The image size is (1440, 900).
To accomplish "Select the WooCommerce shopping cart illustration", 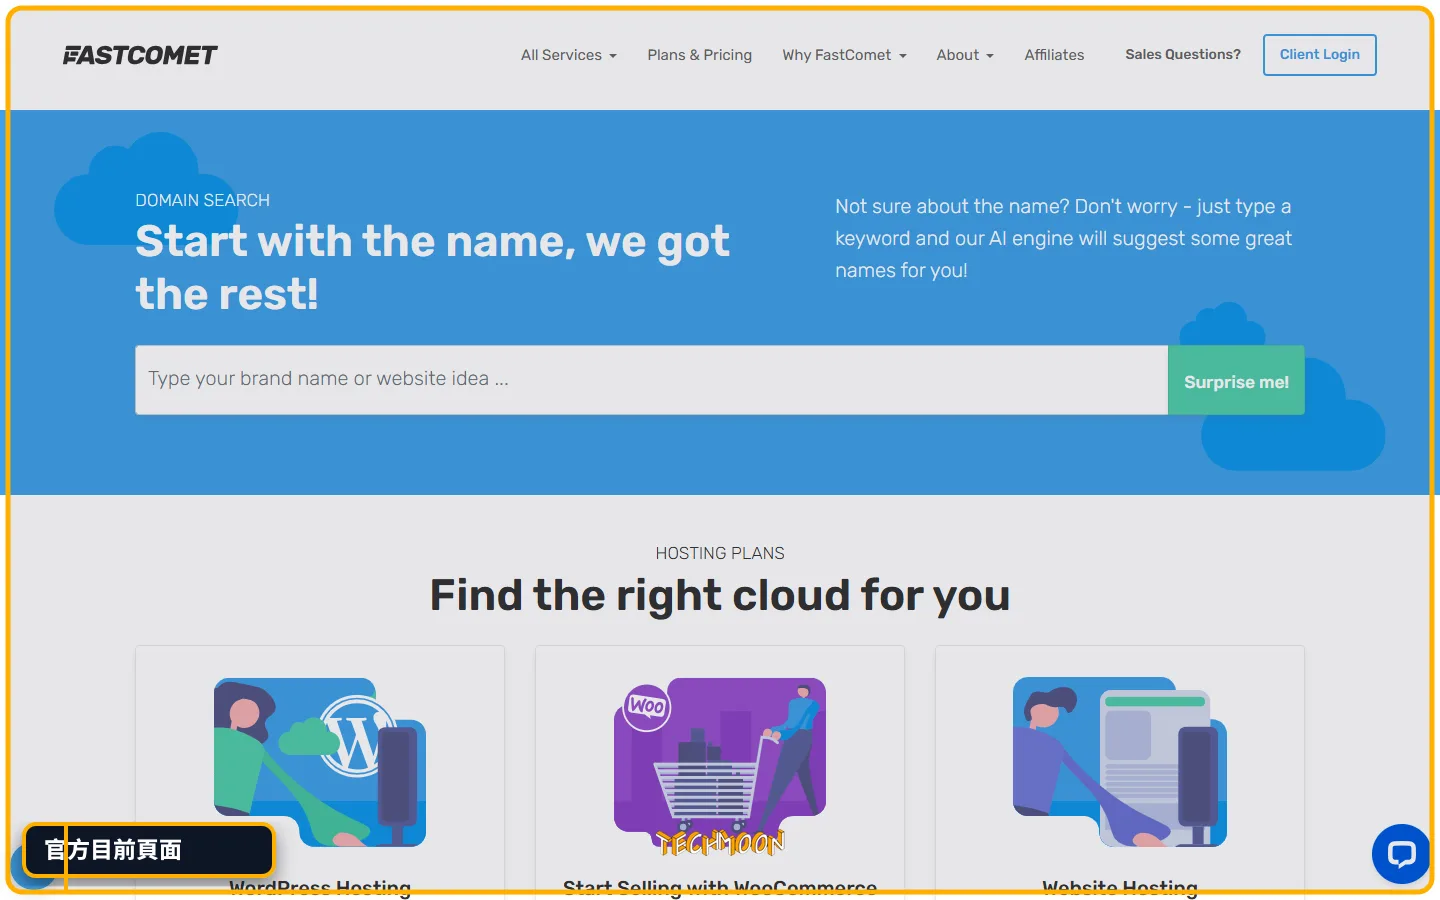I will point(720,762).
